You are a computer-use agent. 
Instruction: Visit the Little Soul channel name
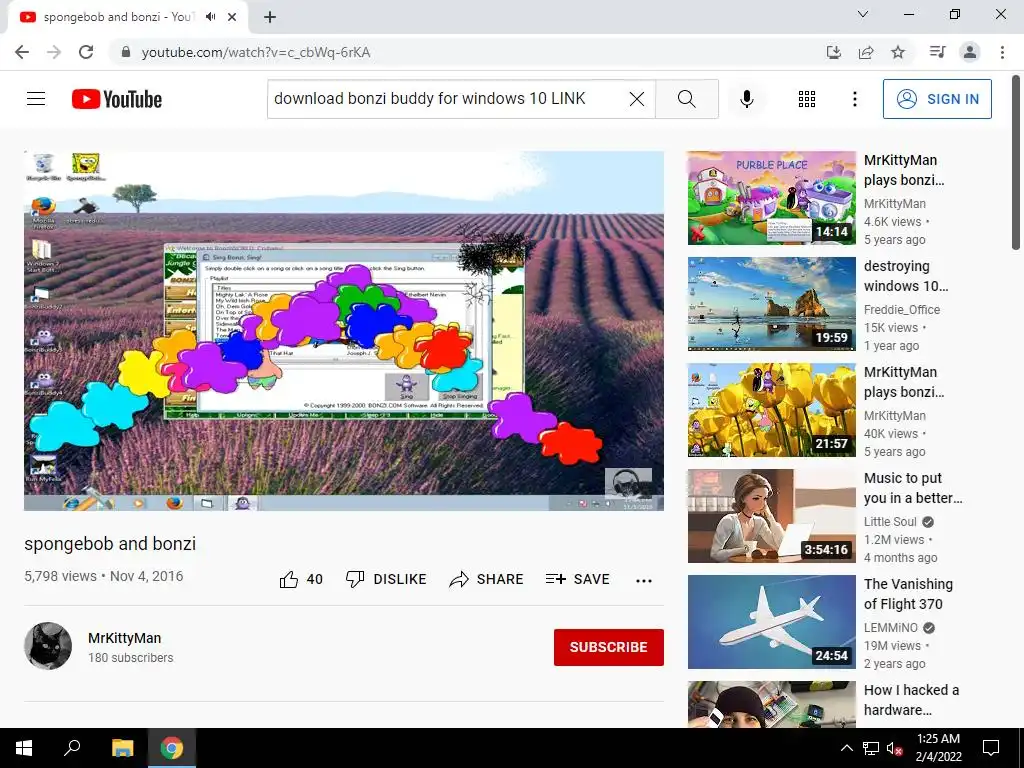[x=890, y=522]
